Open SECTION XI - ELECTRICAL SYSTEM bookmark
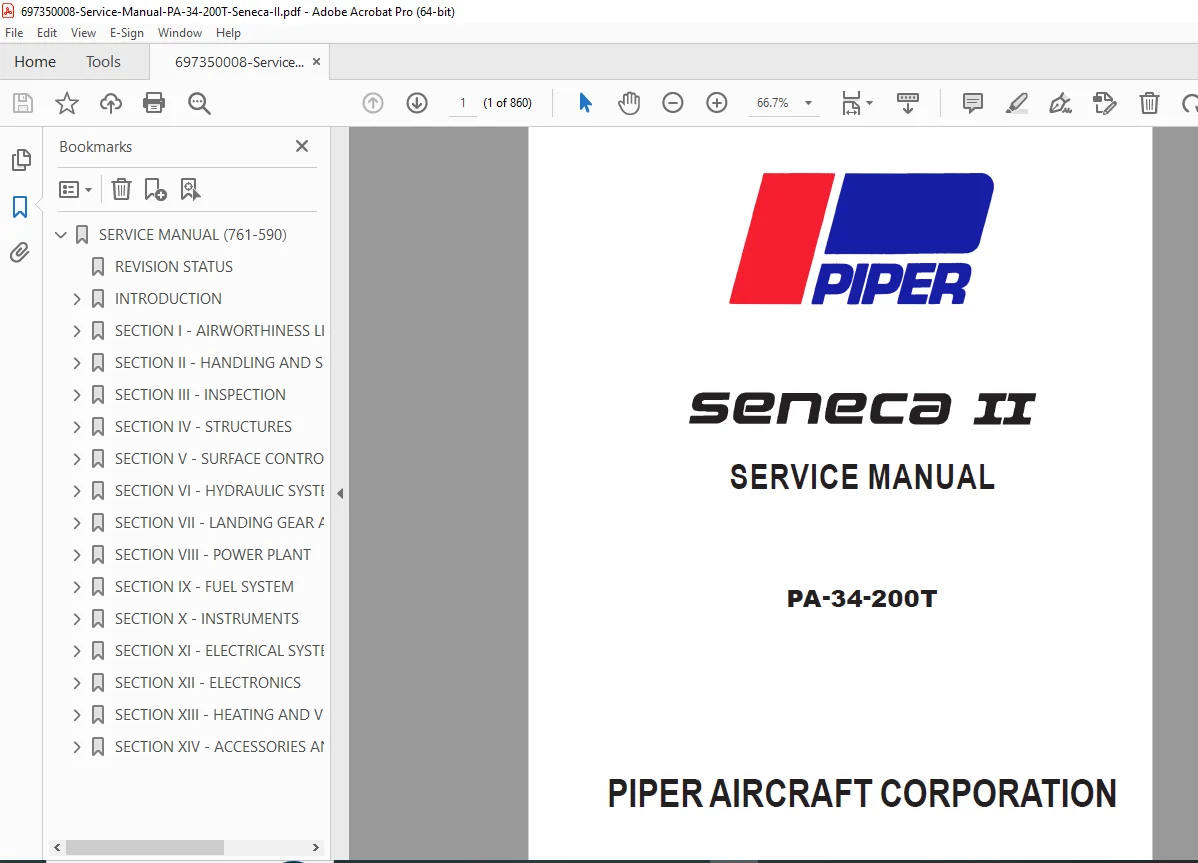Image resolution: width=1198 pixels, height=863 pixels. click(219, 651)
